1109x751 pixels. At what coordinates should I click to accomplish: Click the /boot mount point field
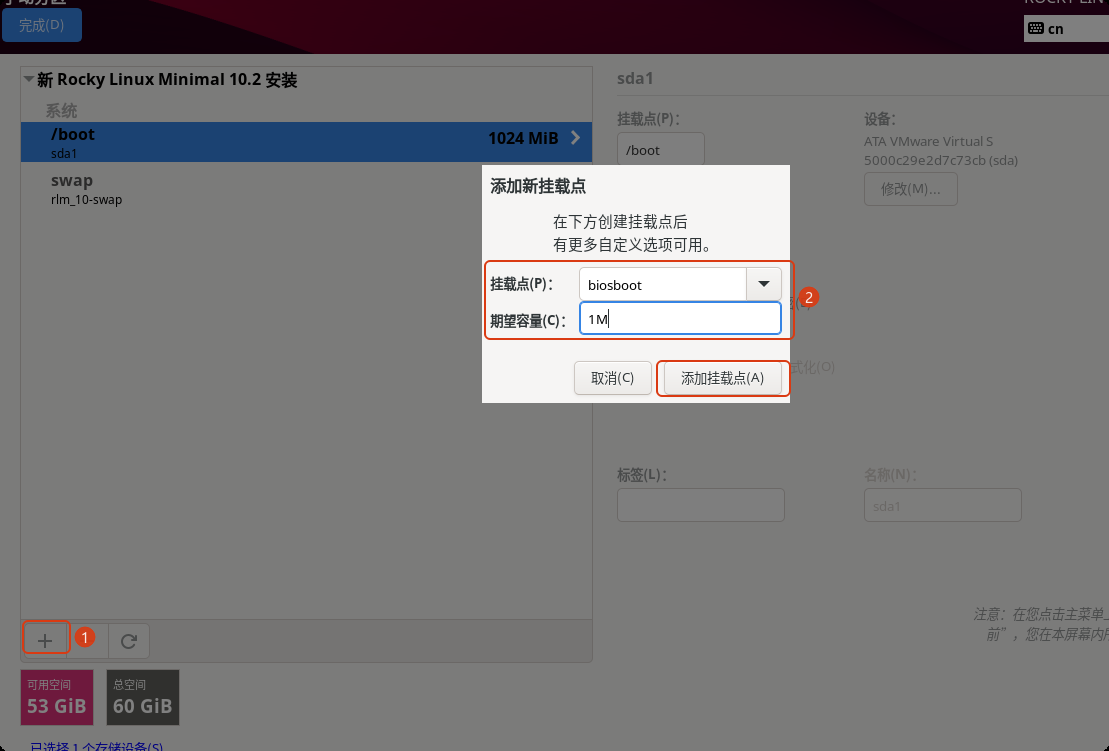[x=661, y=149]
